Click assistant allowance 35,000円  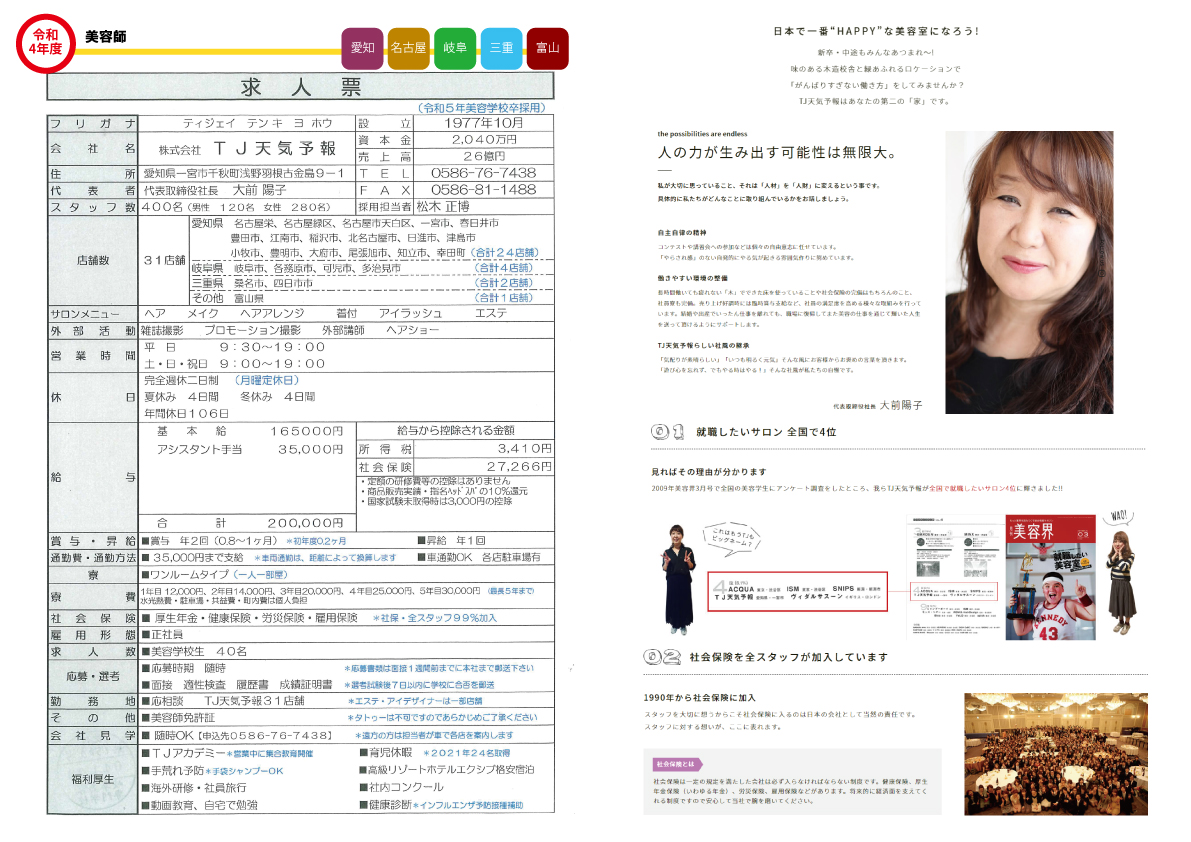tap(311, 449)
